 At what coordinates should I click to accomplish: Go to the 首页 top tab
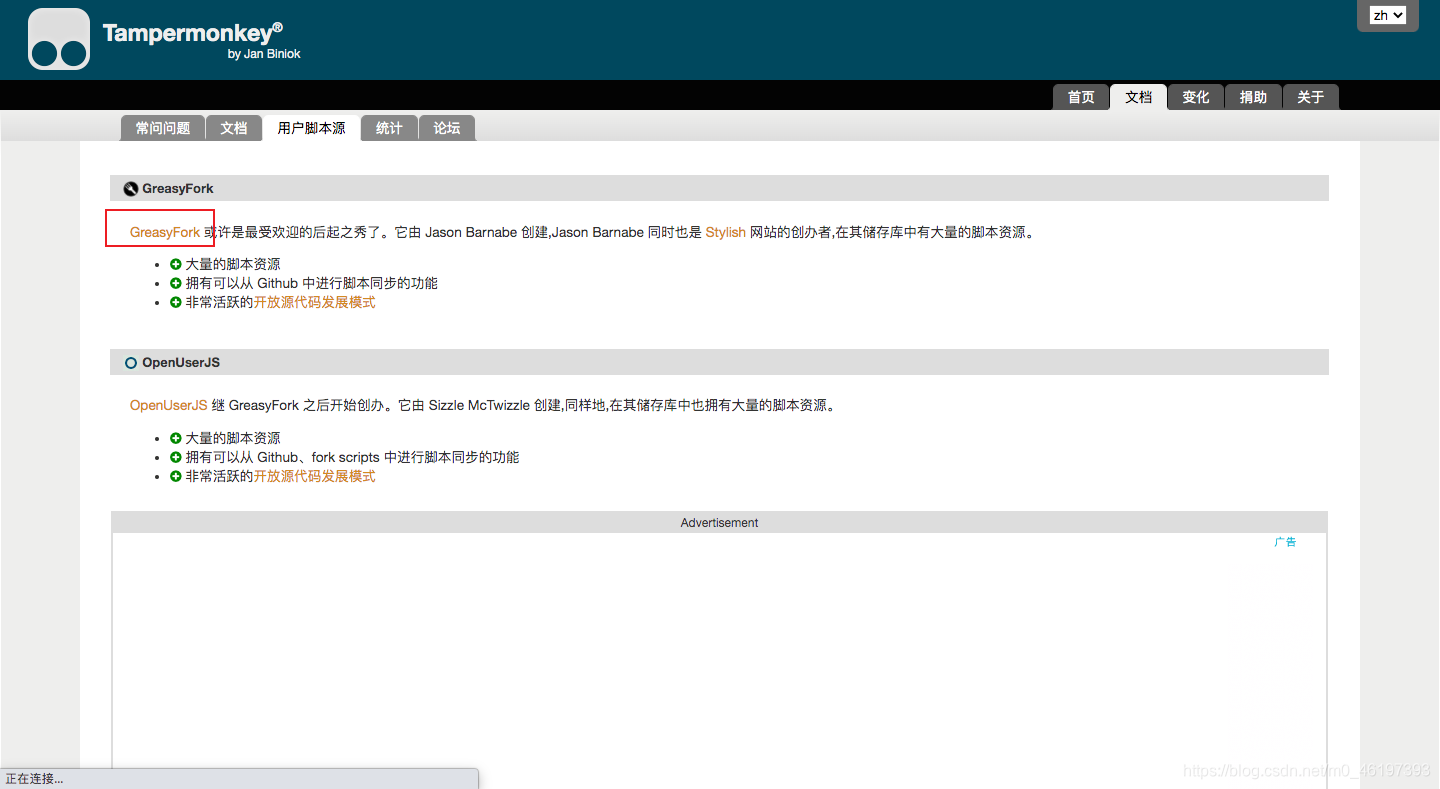[1081, 97]
